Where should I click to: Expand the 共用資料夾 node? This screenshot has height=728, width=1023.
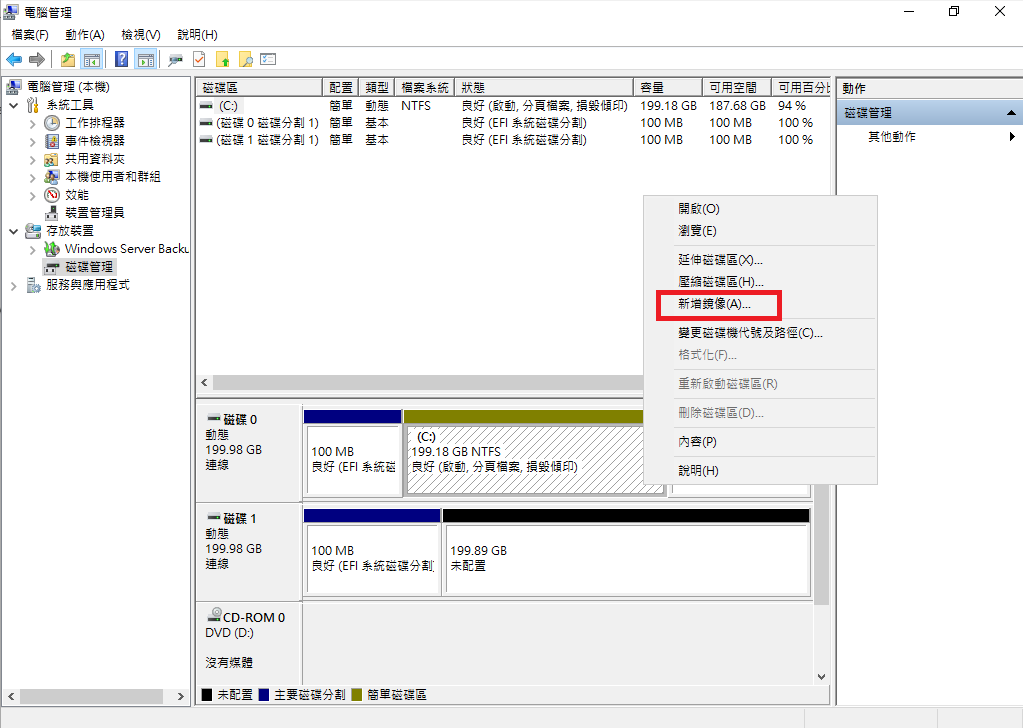(33, 159)
